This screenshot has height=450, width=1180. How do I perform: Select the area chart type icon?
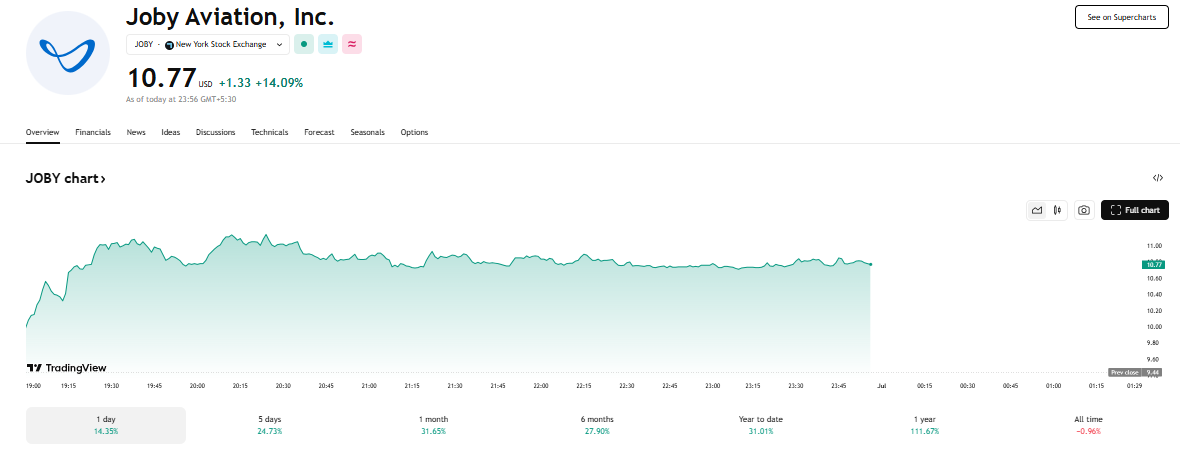(x=1037, y=211)
